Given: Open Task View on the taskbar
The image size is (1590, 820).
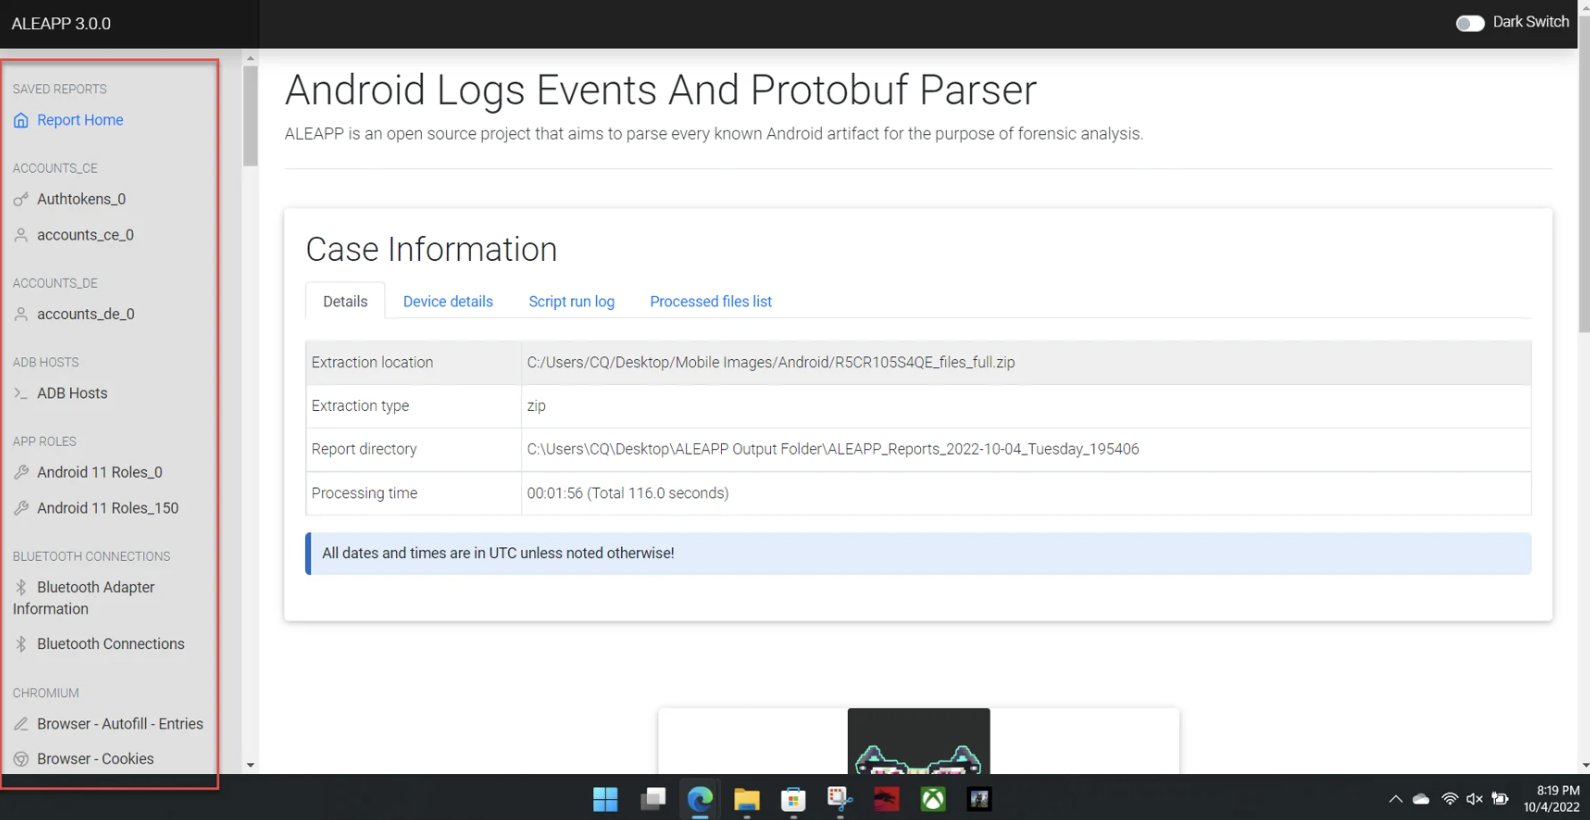Looking at the screenshot, I should tap(653, 799).
